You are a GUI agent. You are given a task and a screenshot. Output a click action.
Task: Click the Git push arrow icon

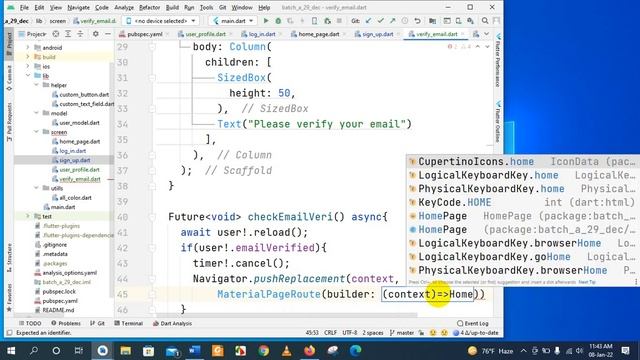392,20
